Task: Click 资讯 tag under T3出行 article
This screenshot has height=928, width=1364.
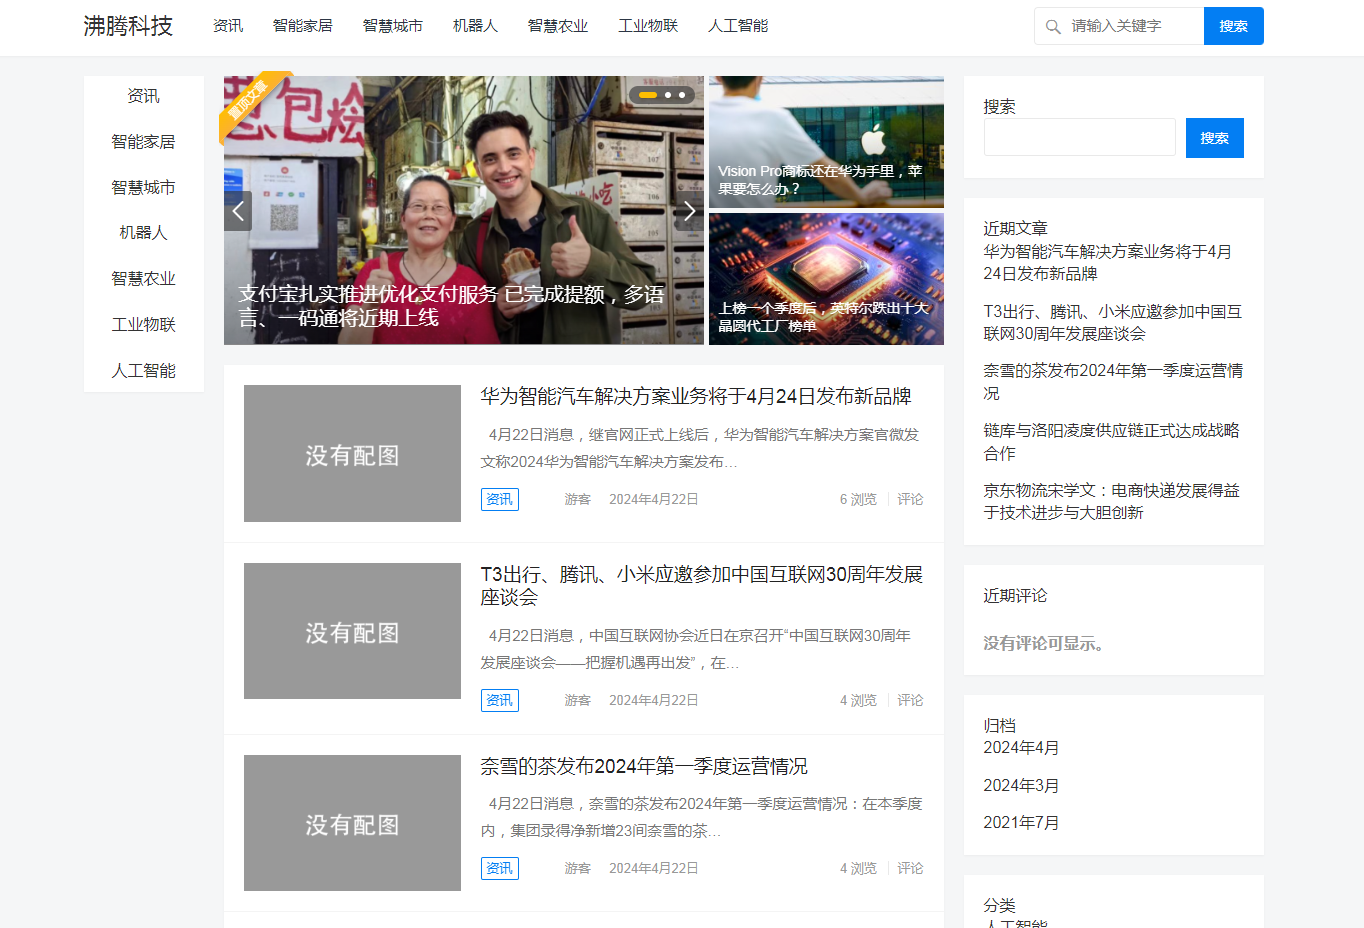Action: point(500,700)
